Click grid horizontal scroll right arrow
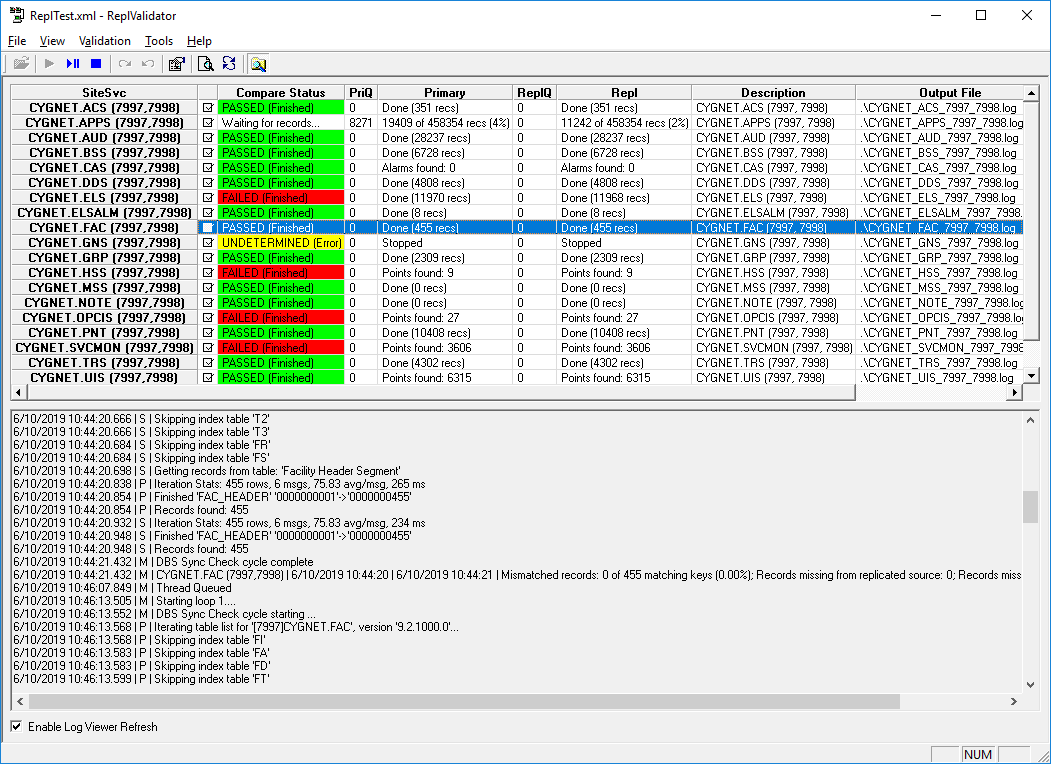Image resolution: width=1051 pixels, height=764 pixels. click(x=1015, y=393)
